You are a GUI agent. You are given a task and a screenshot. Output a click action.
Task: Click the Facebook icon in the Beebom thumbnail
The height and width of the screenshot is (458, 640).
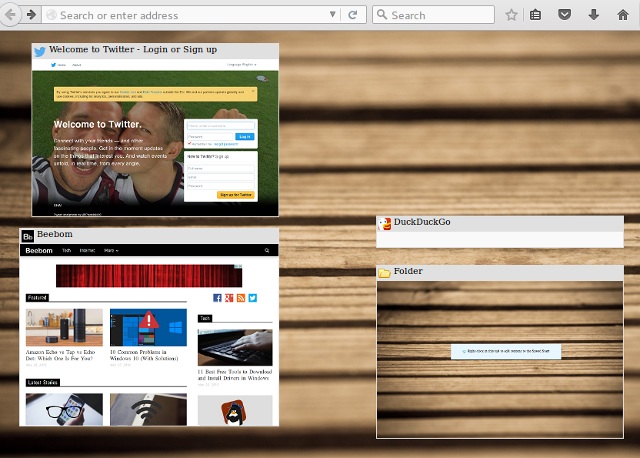[x=217, y=298]
